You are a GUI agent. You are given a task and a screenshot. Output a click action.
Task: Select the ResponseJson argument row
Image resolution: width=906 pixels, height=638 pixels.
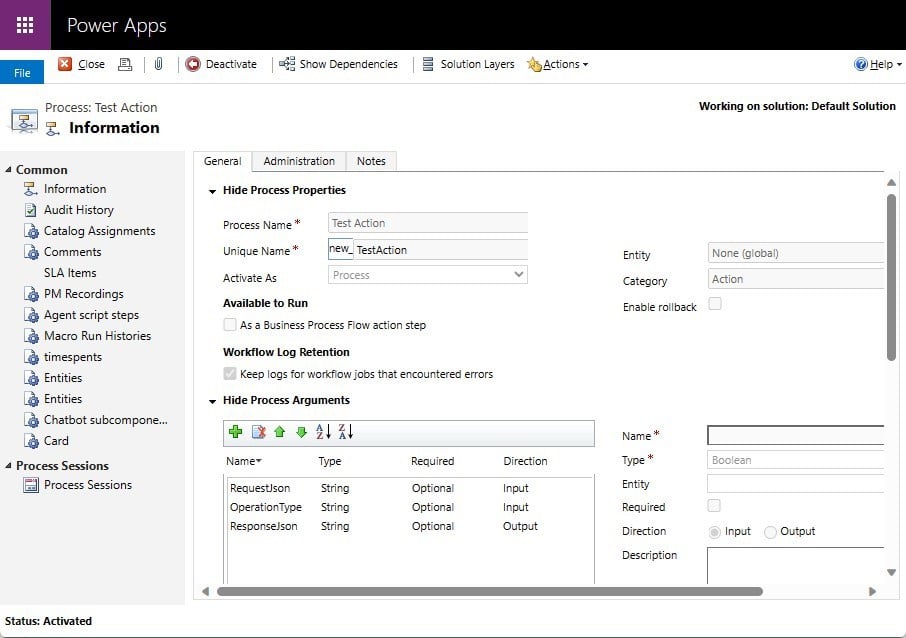[x=410, y=526]
